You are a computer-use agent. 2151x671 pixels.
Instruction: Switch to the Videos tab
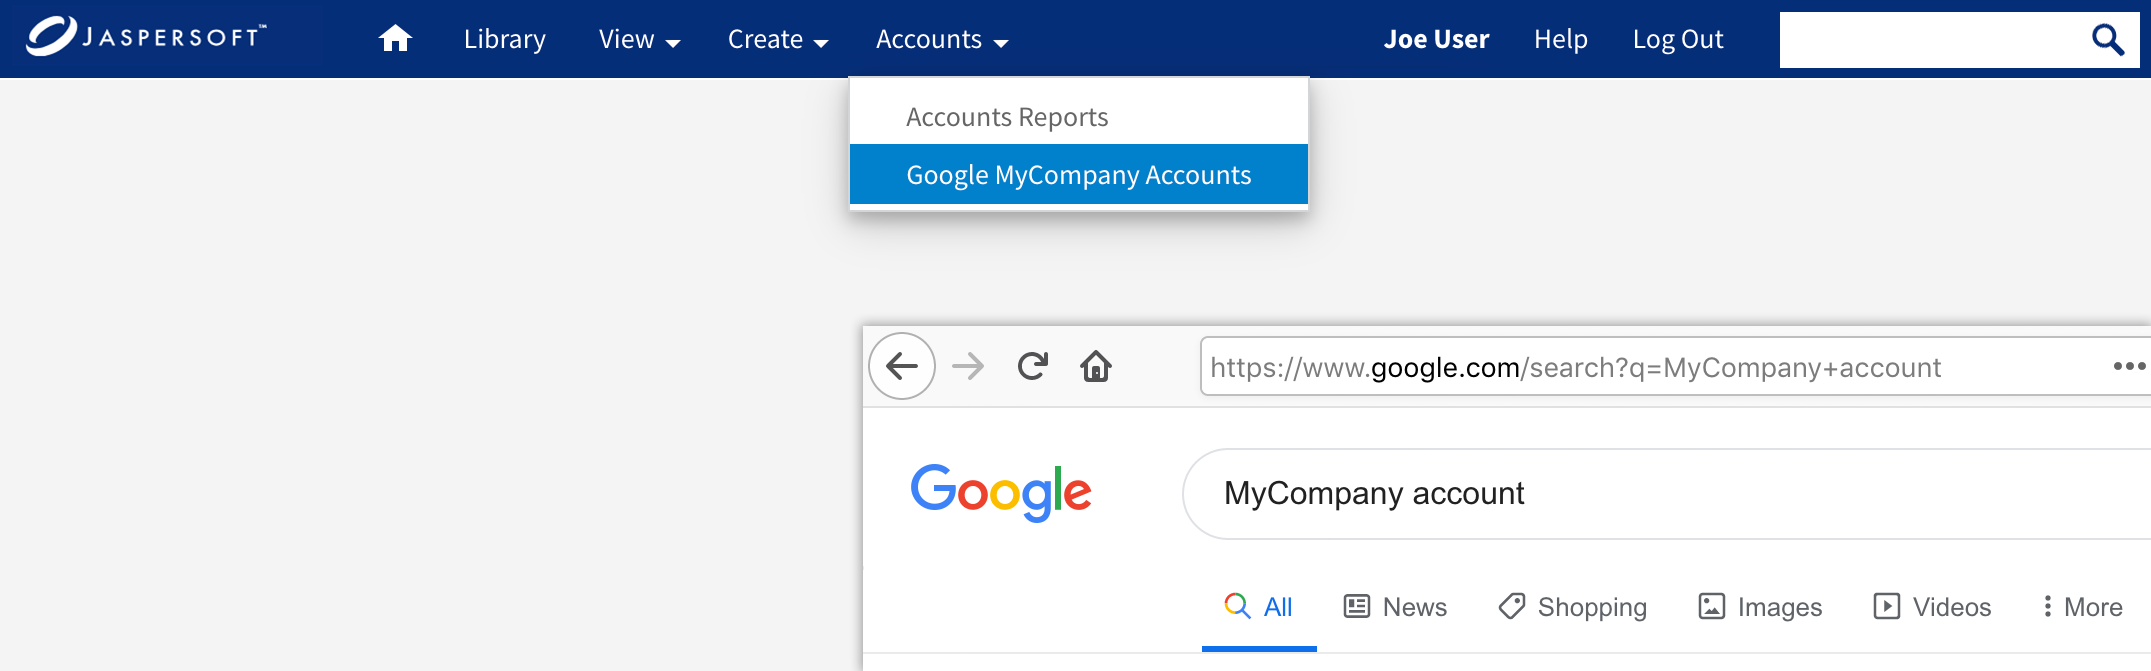[1932, 607]
